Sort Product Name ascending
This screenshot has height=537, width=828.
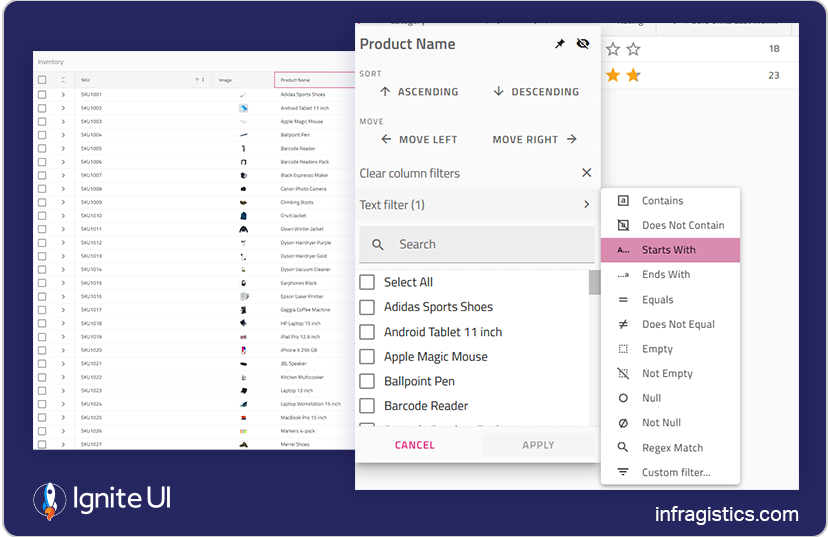419,92
